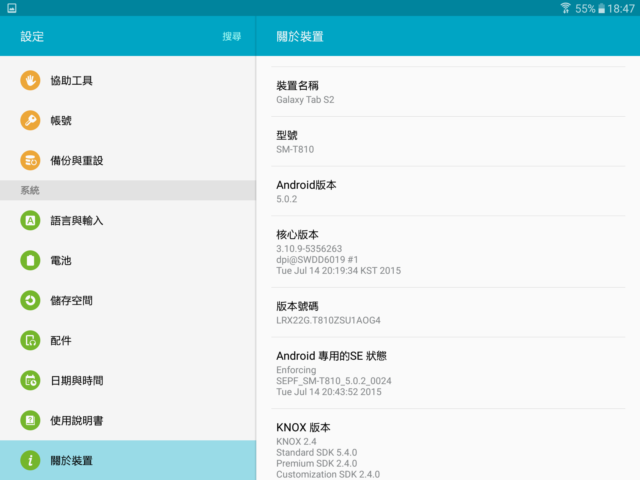Screen dimensions: 640x480
Task: Tap the 系統 section header
Action: tap(128, 190)
